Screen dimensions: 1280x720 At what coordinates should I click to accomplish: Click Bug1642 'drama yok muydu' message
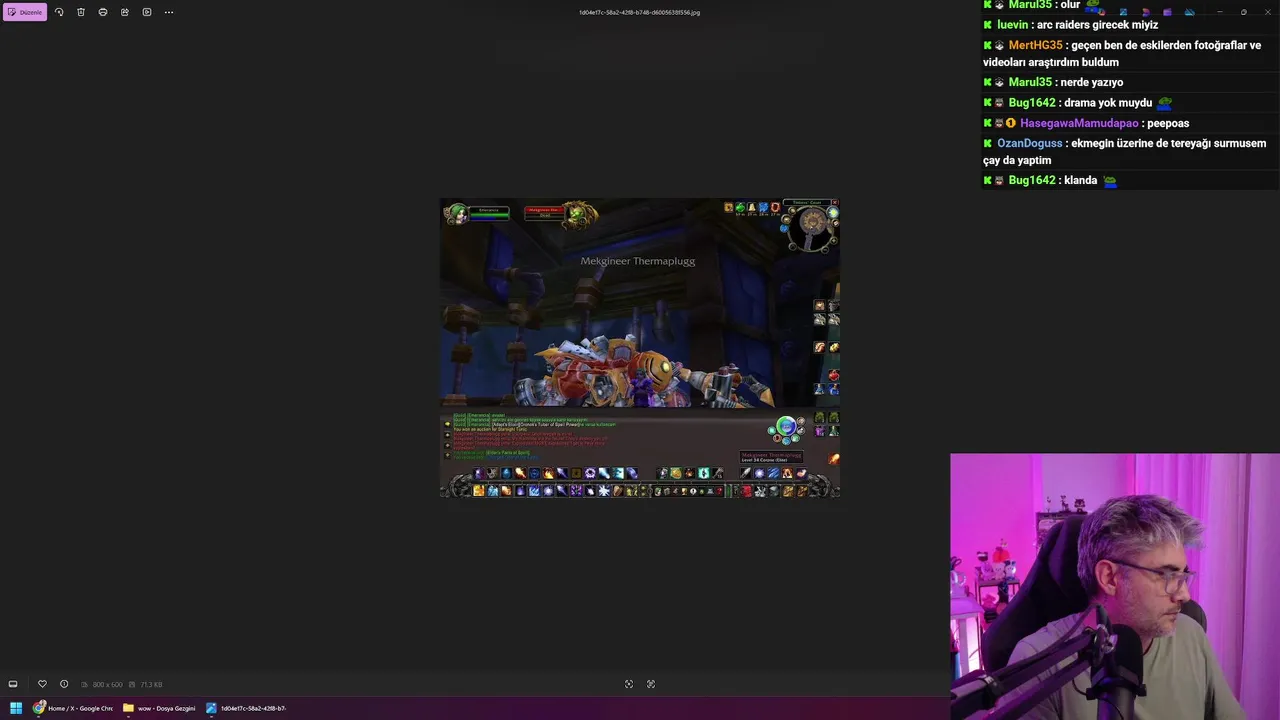pyautogui.click(x=1077, y=103)
